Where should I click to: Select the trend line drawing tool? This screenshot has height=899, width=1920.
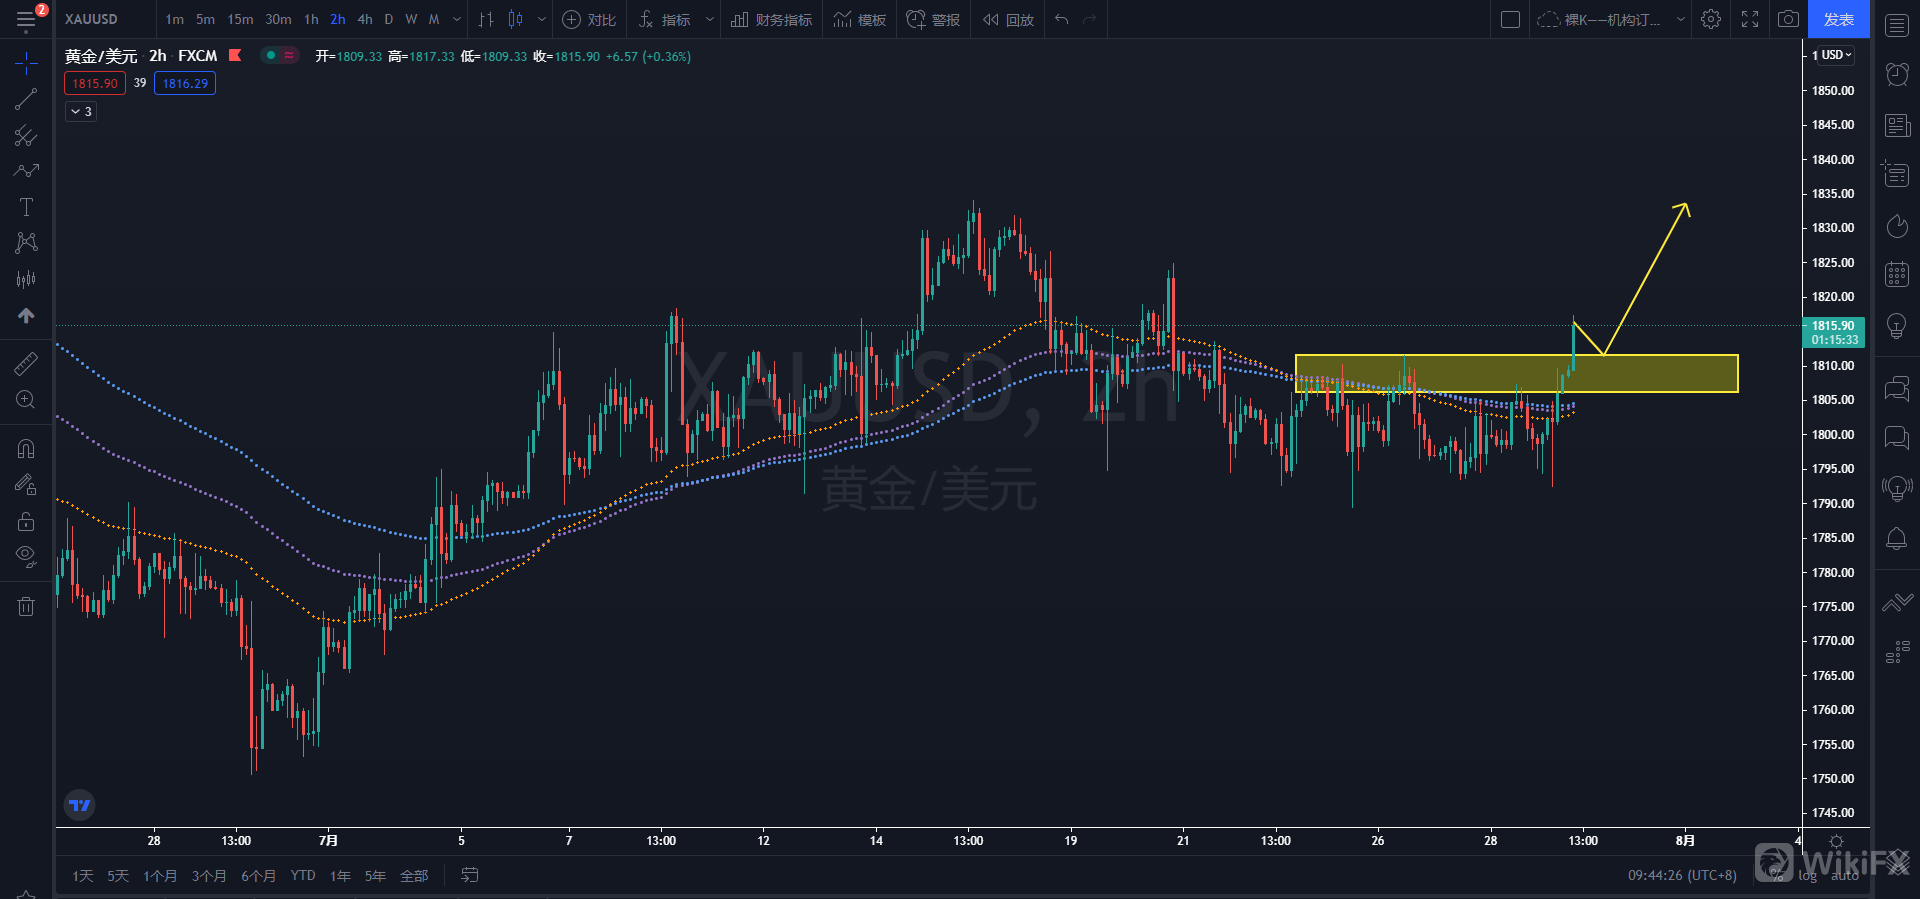click(26, 99)
